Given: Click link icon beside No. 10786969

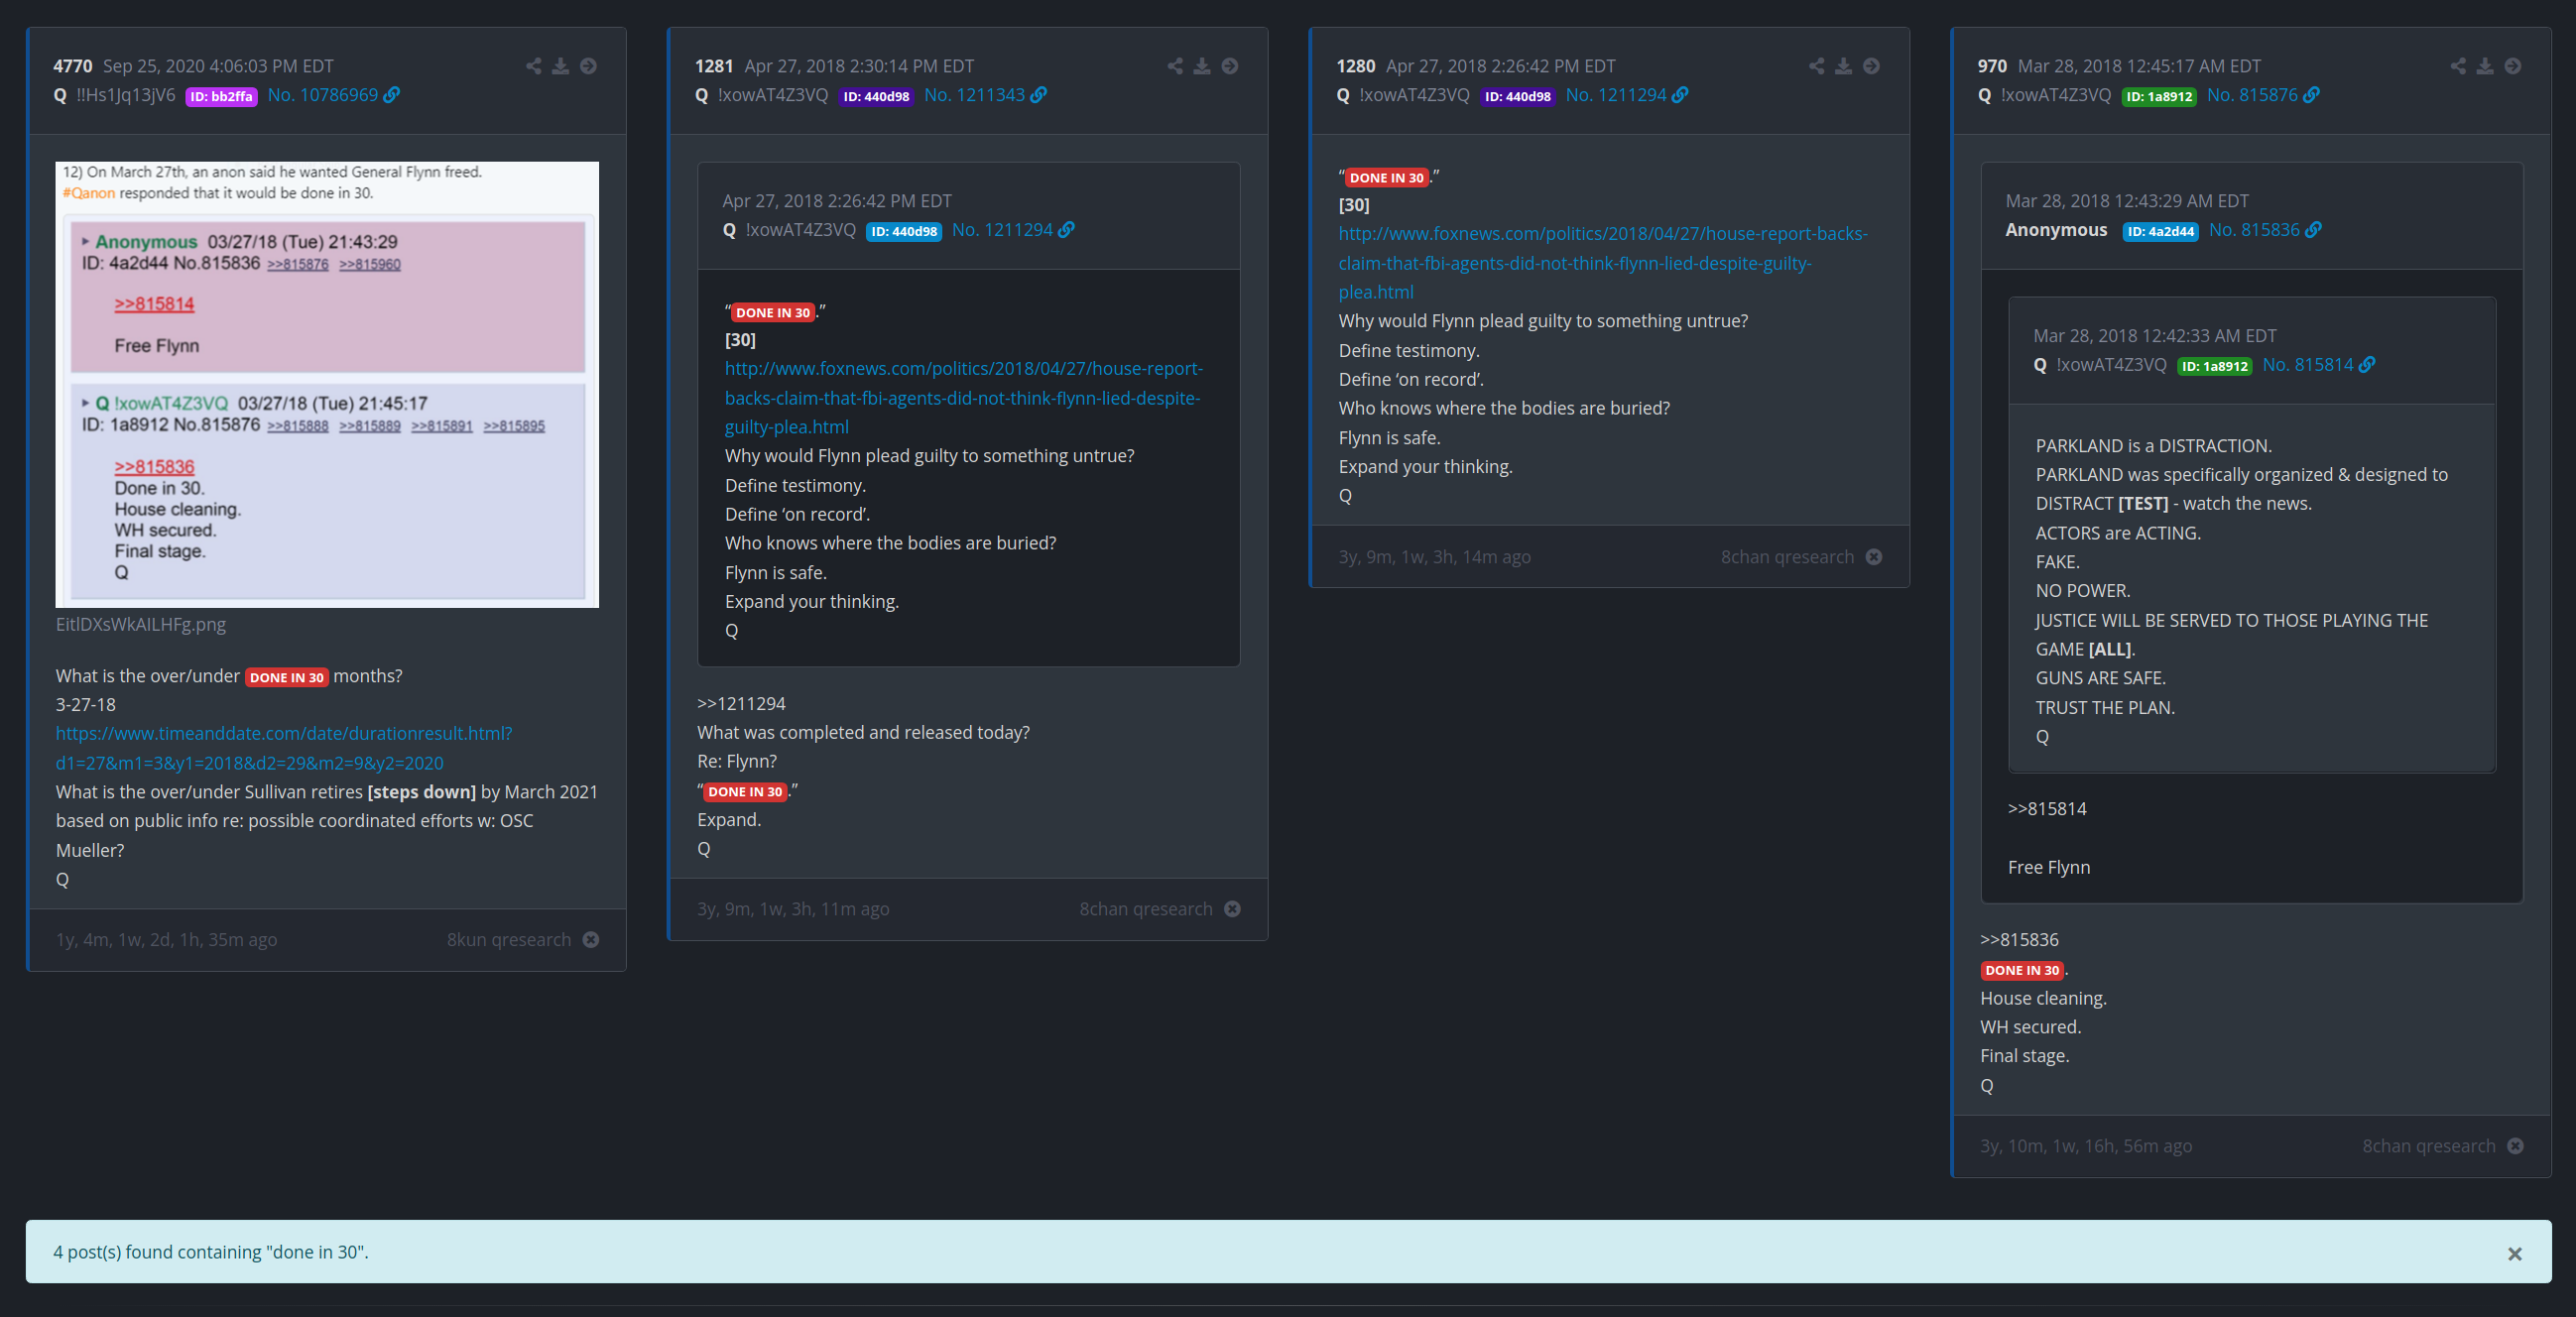Looking at the screenshot, I should pos(392,95).
